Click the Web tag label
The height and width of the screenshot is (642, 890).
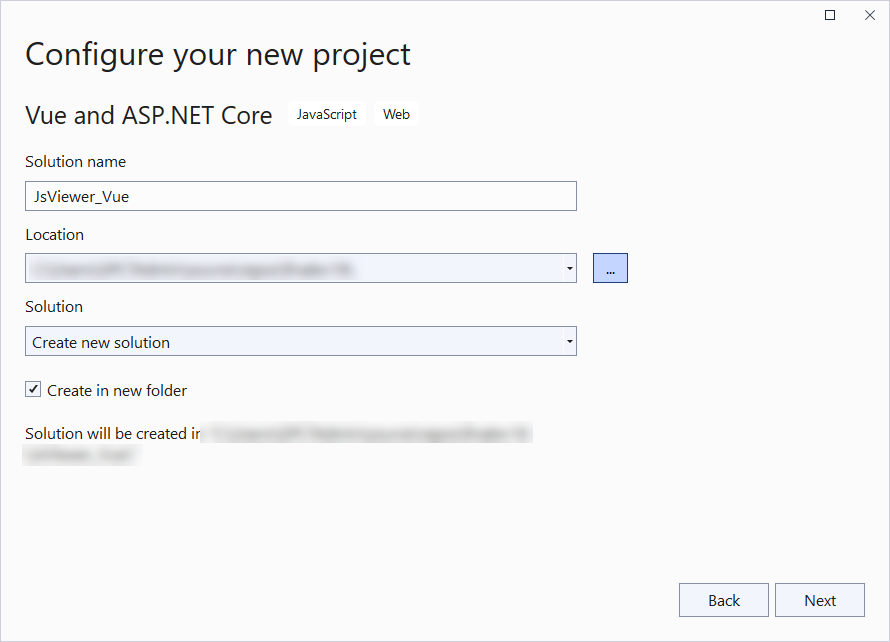point(396,114)
